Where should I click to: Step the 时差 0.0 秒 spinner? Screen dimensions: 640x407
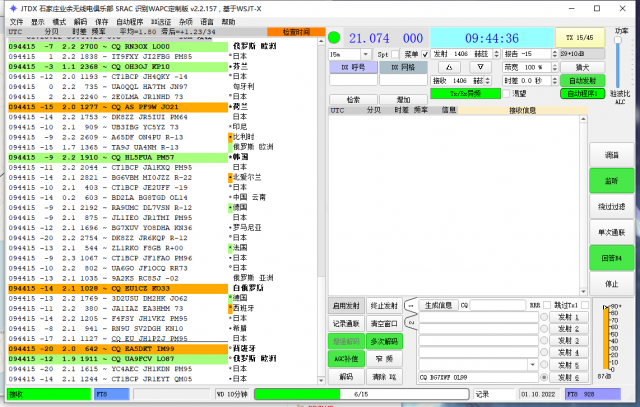(x=554, y=81)
